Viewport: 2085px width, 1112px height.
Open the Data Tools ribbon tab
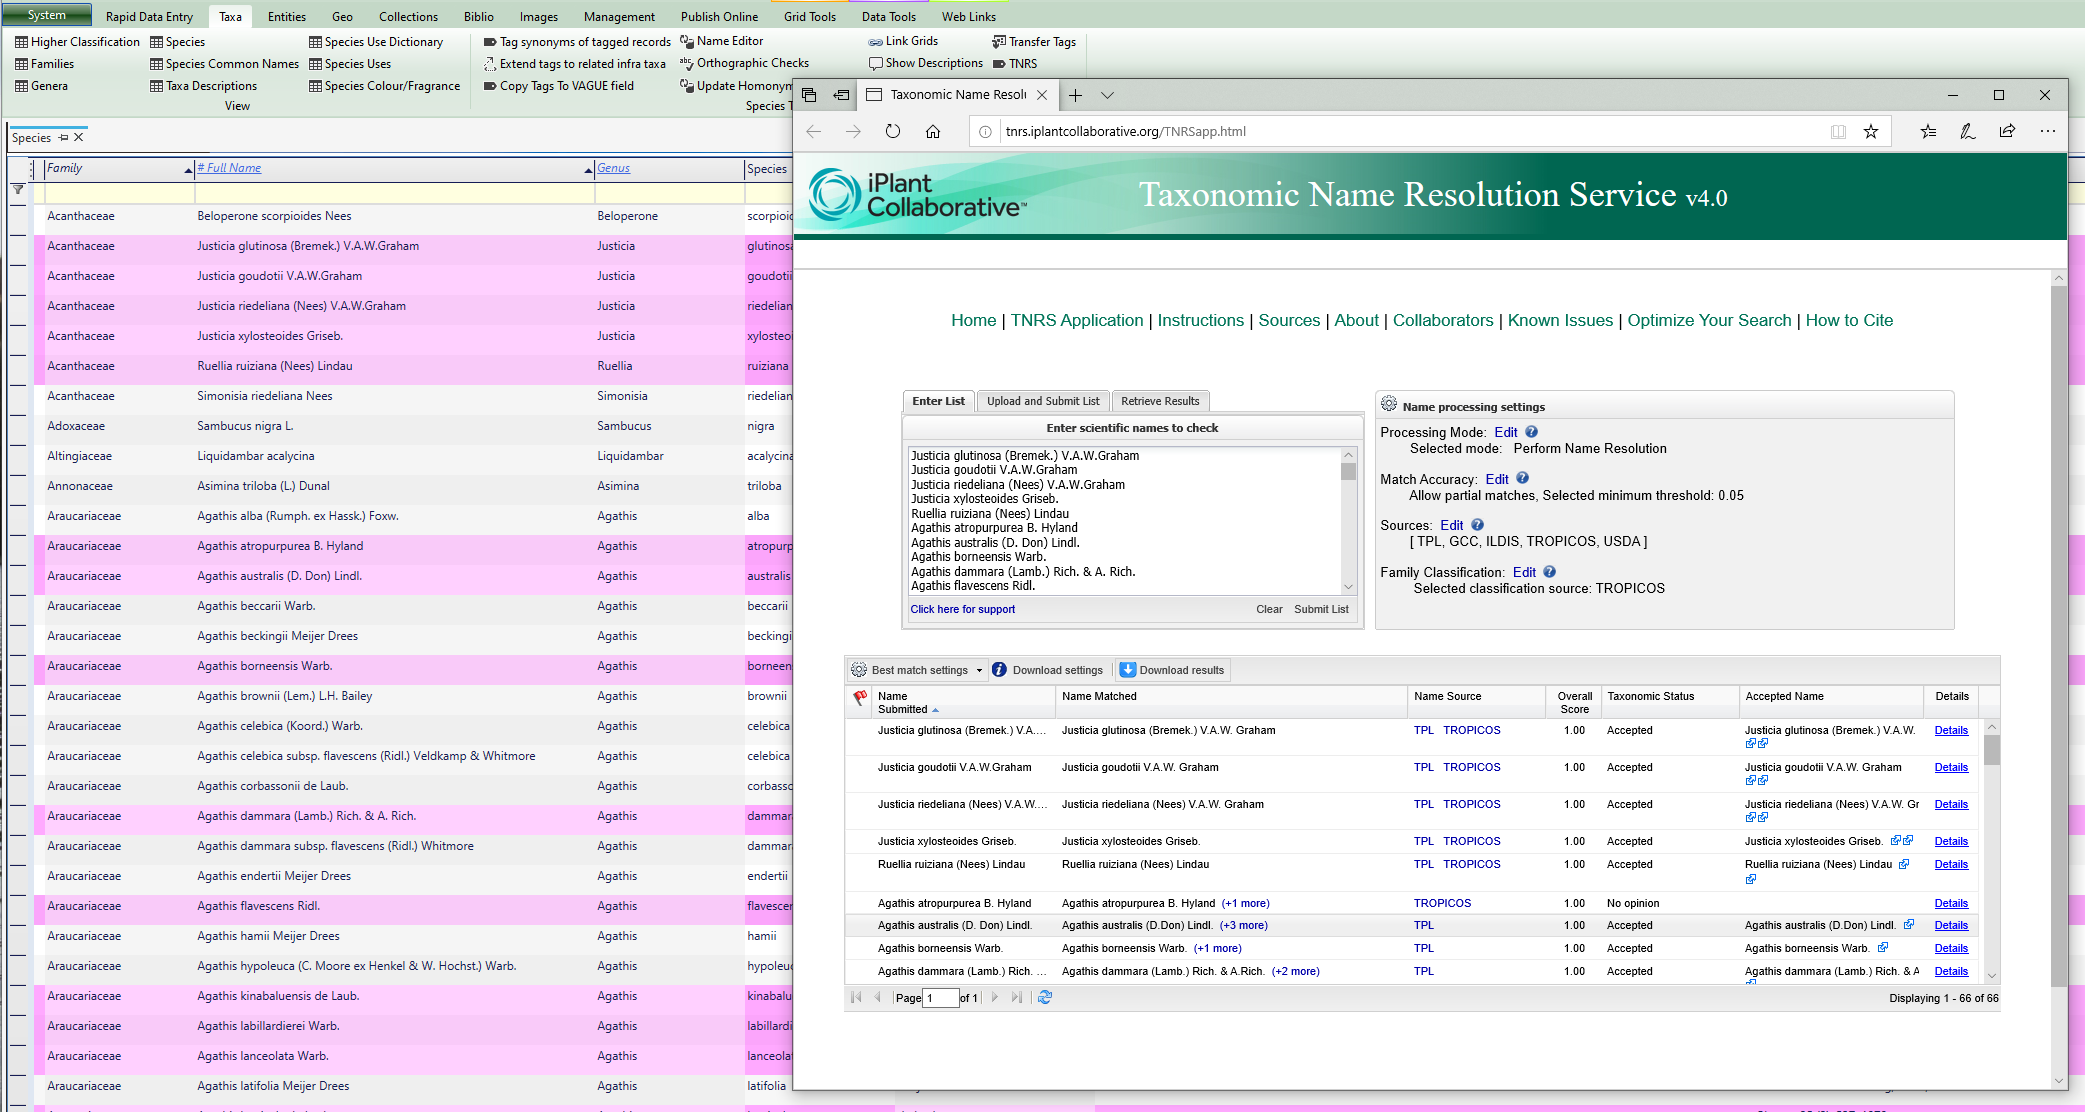[x=888, y=16]
